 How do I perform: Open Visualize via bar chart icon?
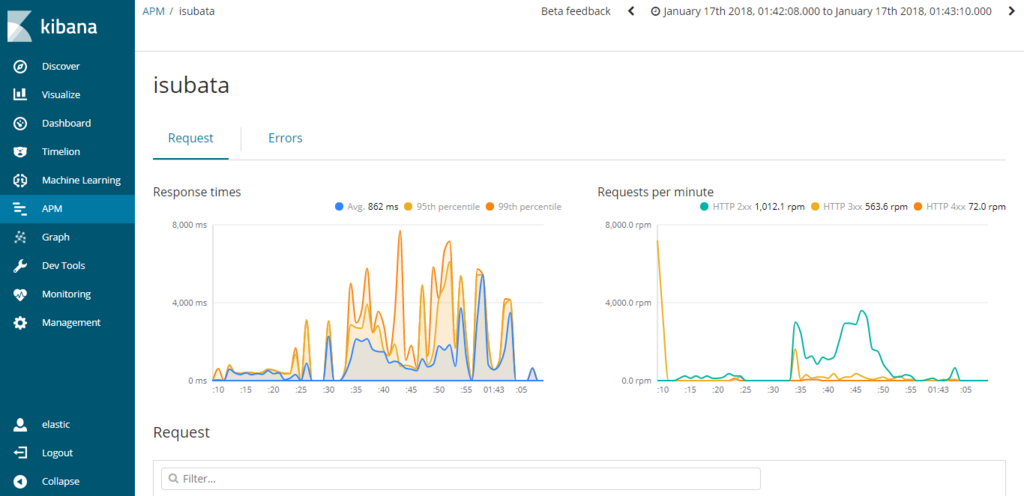click(x=20, y=95)
